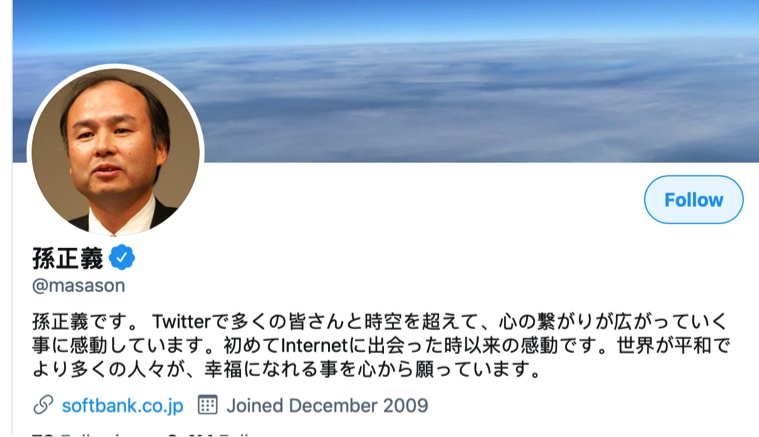Open the circular profile photo
The image size is (759, 437).
pyautogui.click(x=116, y=151)
